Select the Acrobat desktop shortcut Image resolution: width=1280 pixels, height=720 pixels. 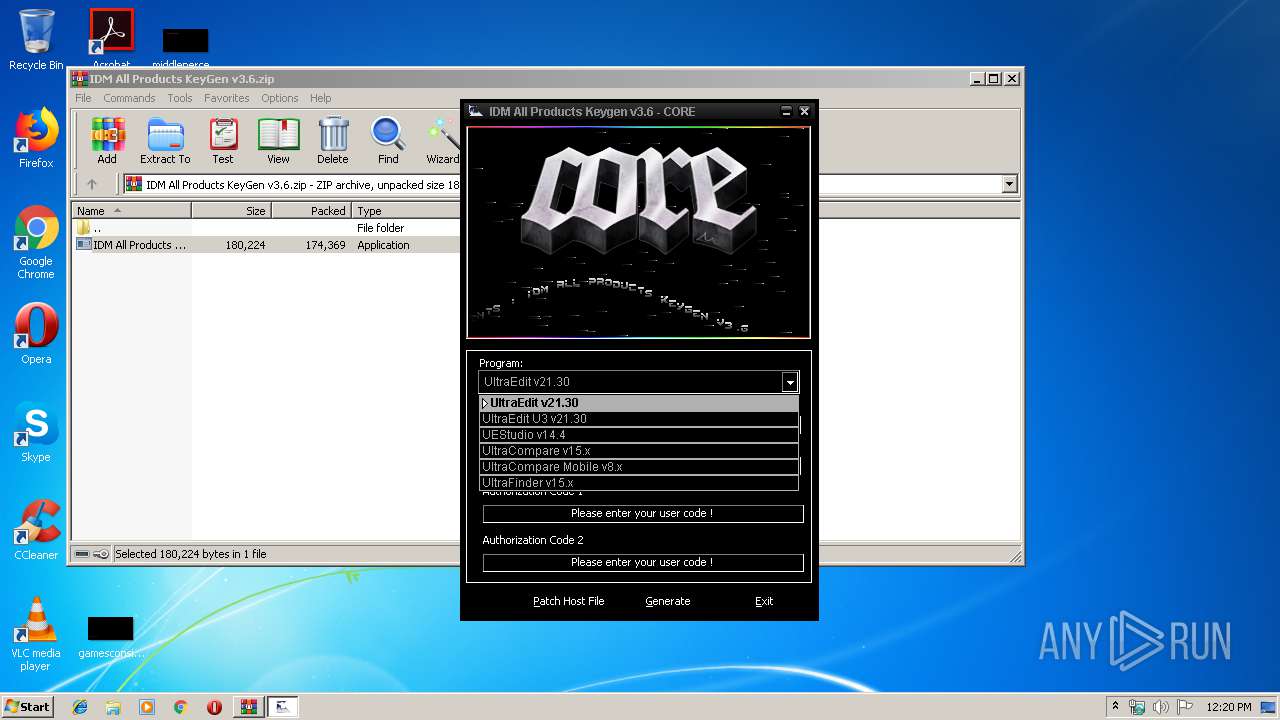pyautogui.click(x=112, y=38)
